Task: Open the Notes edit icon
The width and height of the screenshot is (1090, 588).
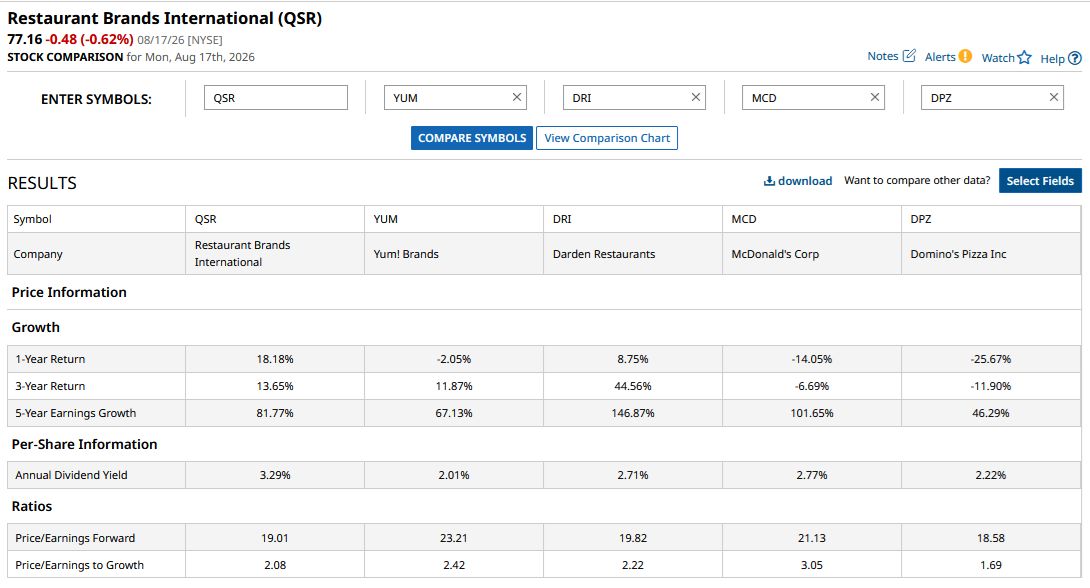Action: (909, 56)
